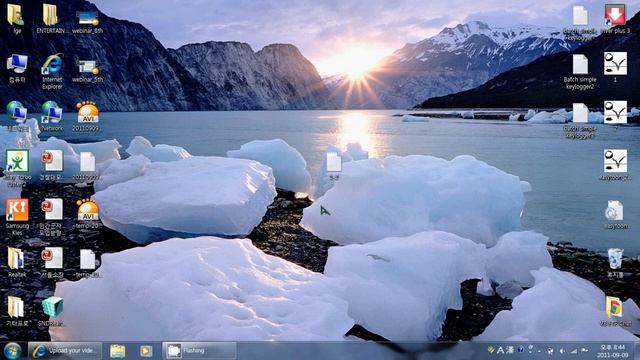Select the webinar_8th file icon
The height and width of the screenshot is (360, 640).
[x=87, y=19]
